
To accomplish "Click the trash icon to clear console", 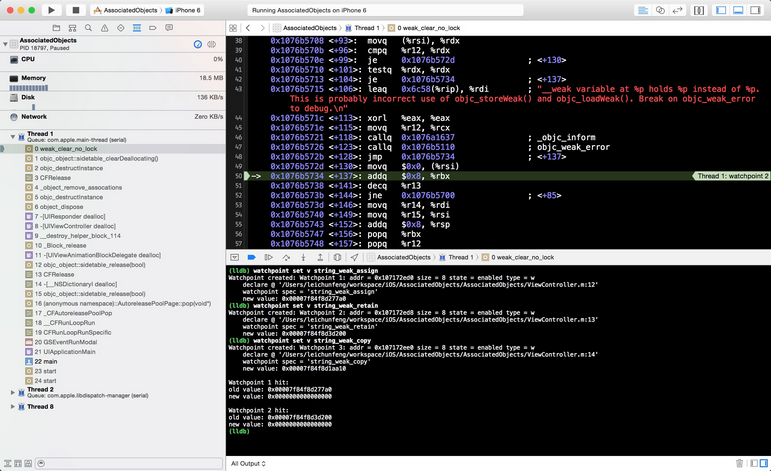I will 740,463.
